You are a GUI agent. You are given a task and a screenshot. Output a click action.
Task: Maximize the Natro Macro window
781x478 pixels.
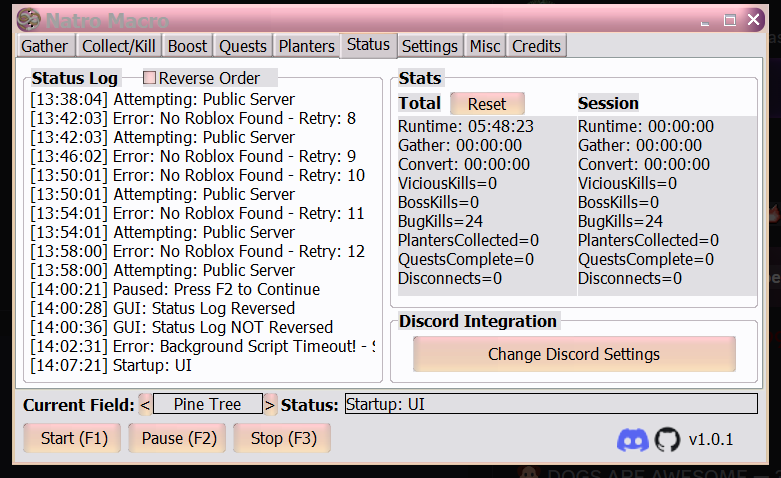(x=730, y=20)
